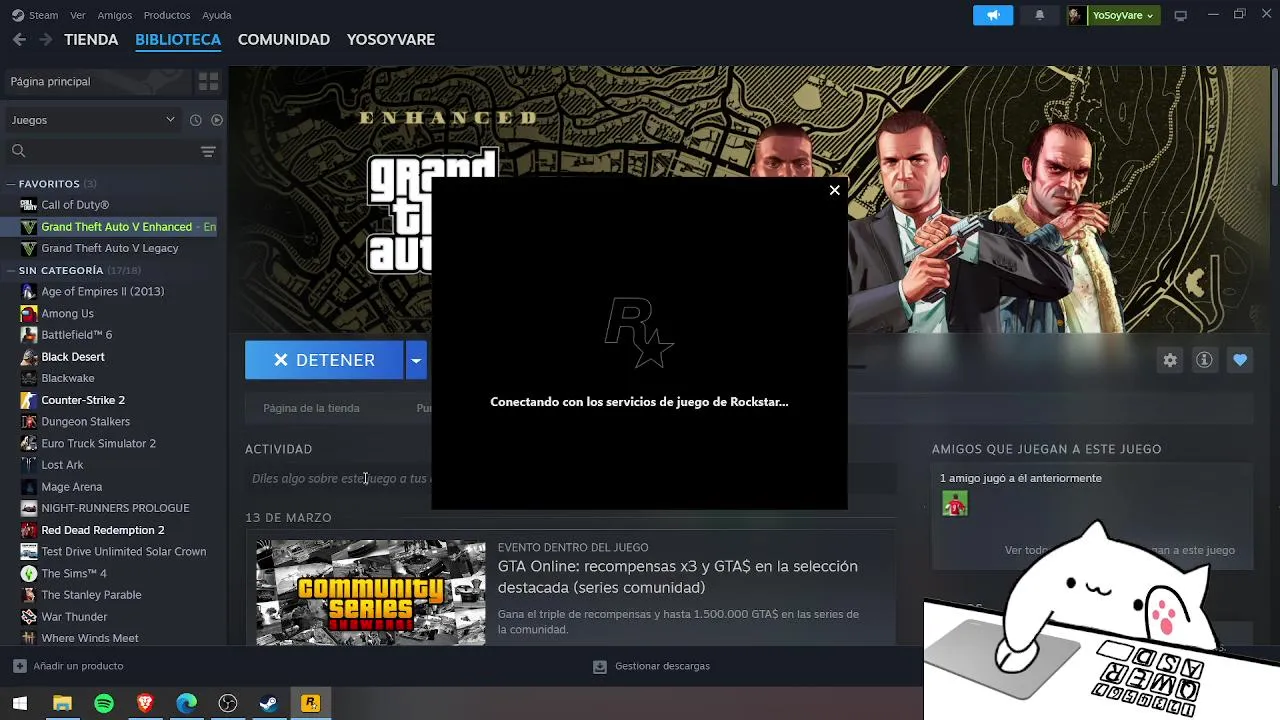Screen dimensions: 1280x720
Task: Select NIGHT-RUNNERS PROLOGUE in the list
Action: coord(115,508)
